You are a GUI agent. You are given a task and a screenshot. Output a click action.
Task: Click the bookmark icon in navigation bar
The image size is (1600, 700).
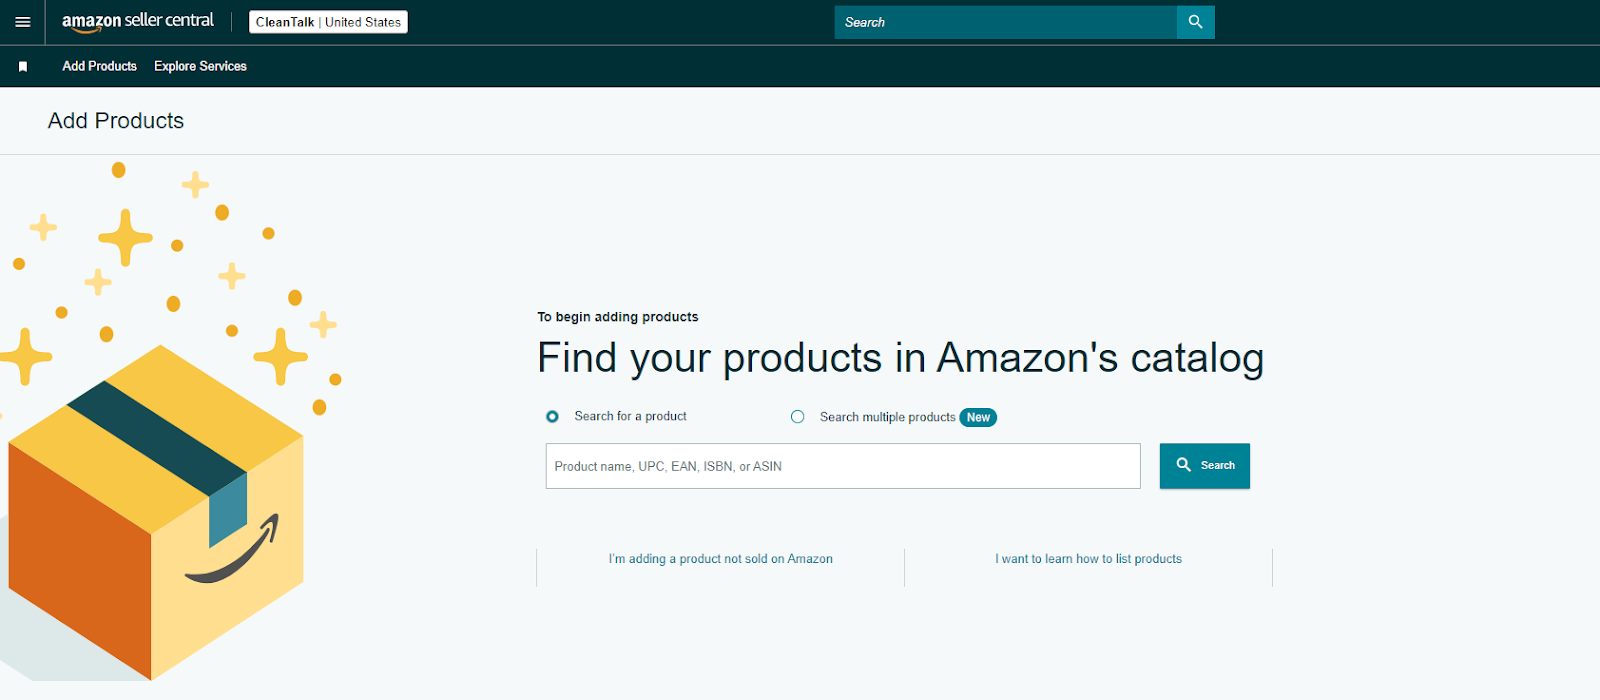pos(23,67)
